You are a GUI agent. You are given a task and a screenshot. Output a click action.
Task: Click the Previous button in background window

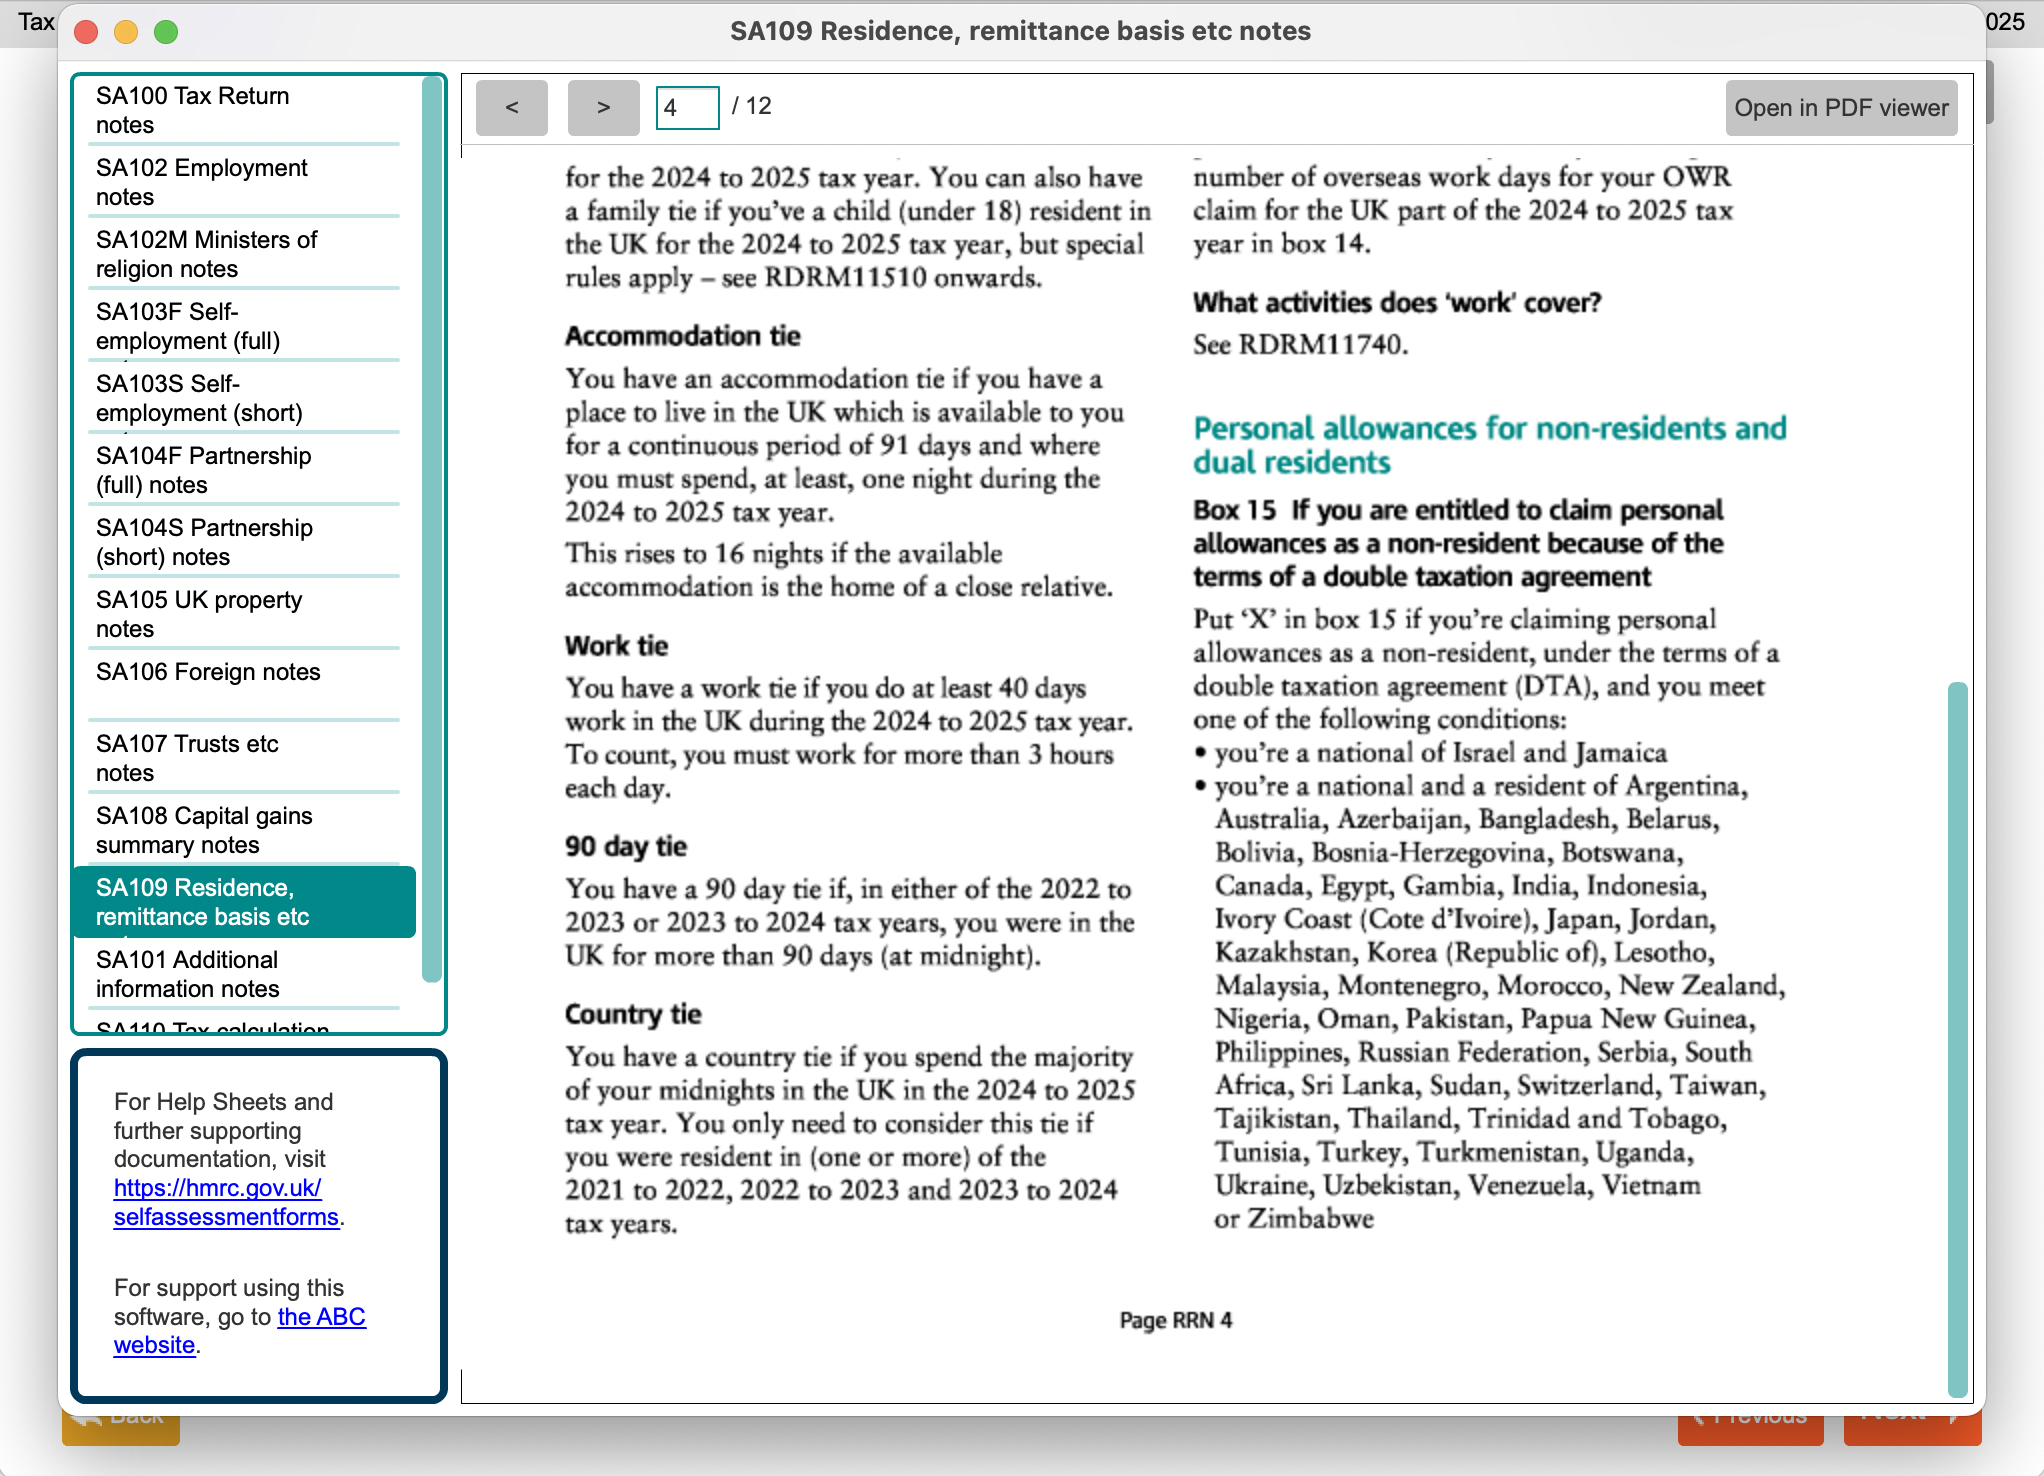(1750, 1428)
